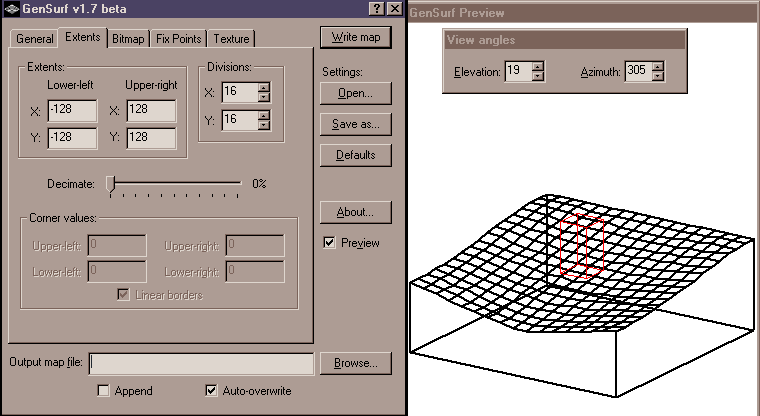Increase X divisions with up arrow
Screen dimensions: 760x416
(x=263, y=87)
